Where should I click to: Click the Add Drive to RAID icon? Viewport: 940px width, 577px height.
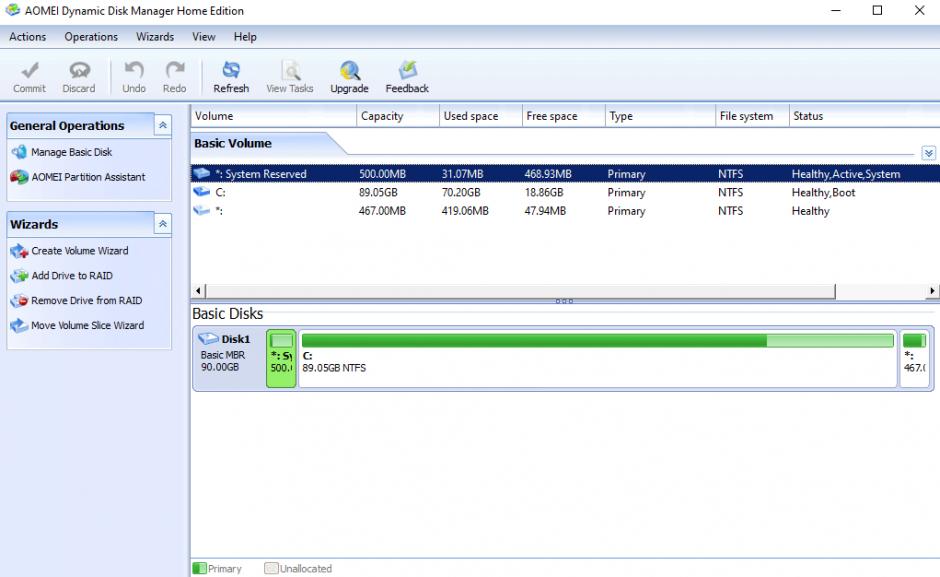click(x=19, y=276)
